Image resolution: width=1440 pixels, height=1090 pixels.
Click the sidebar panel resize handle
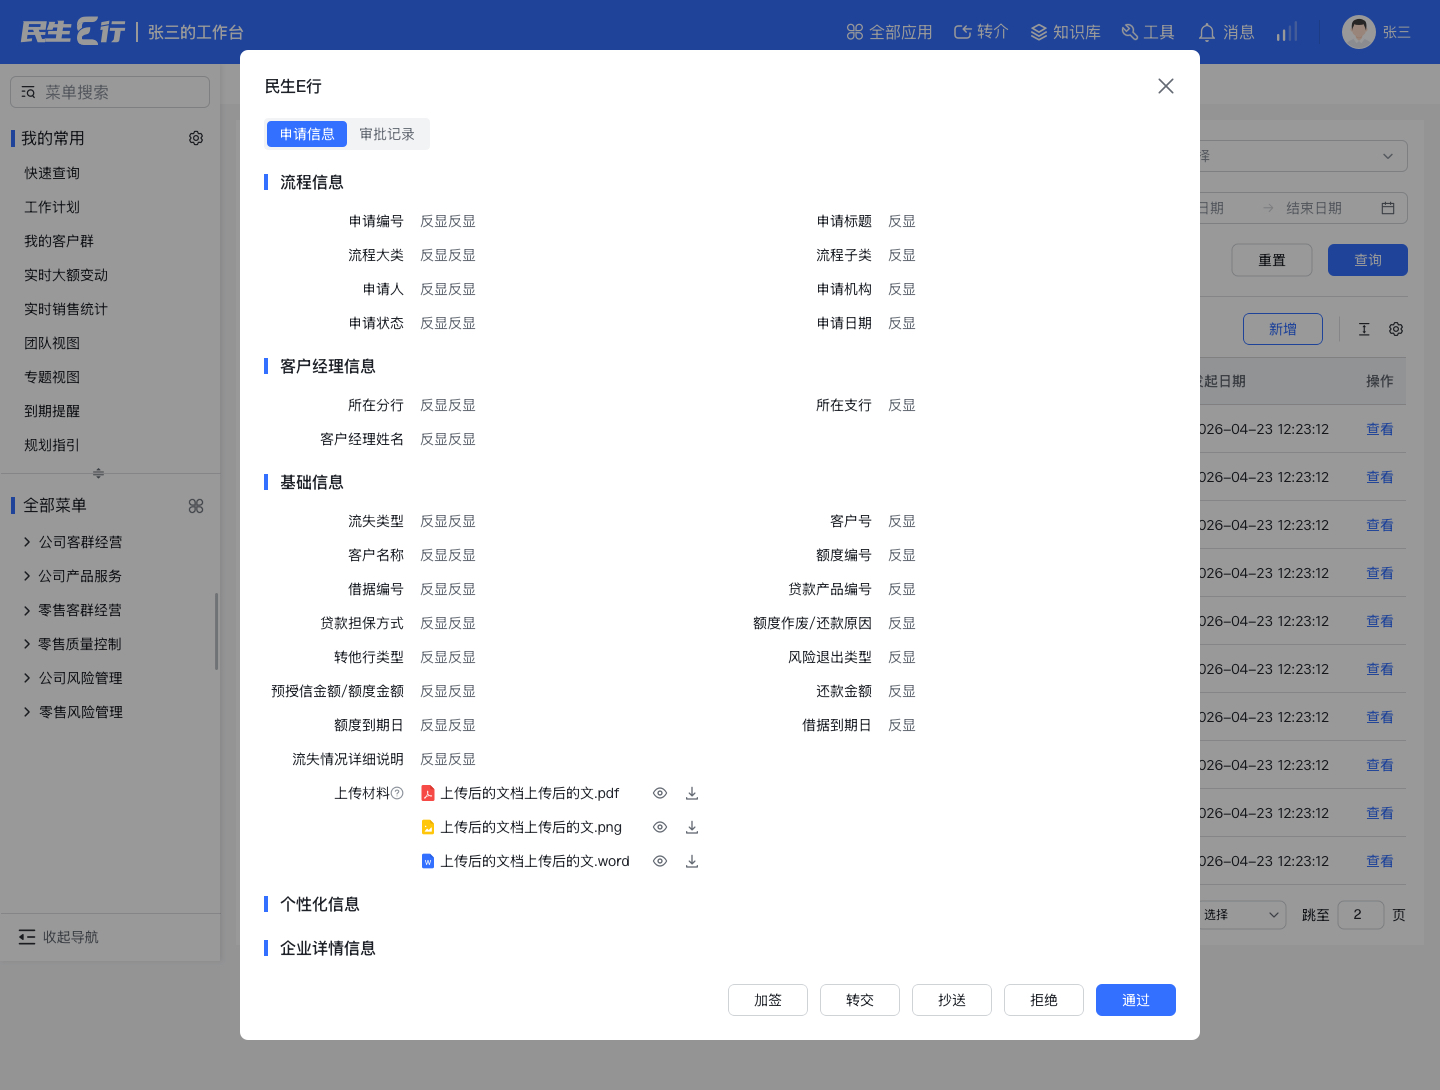coord(98,473)
